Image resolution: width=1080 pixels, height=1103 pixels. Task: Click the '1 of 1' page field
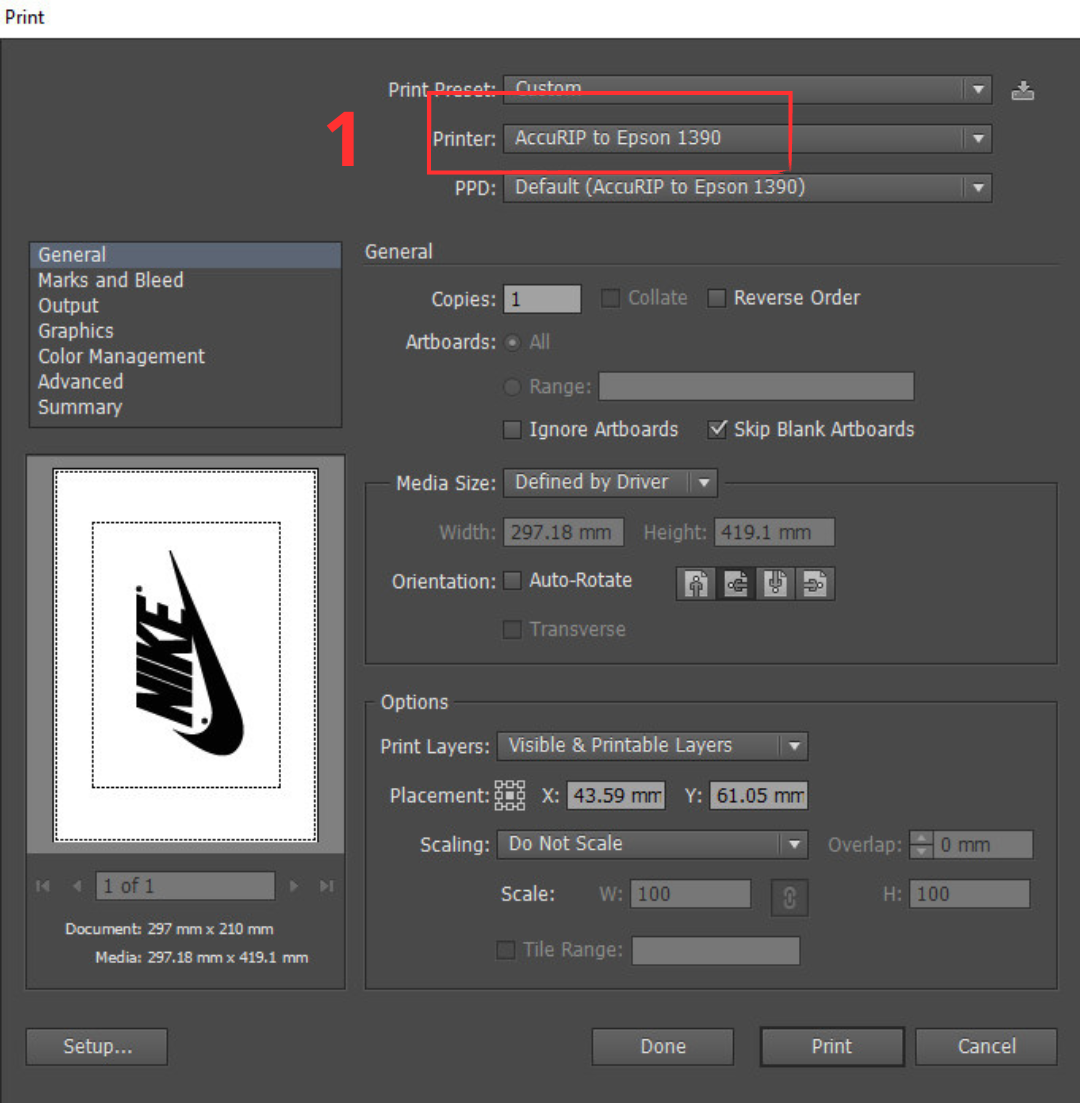(186, 886)
